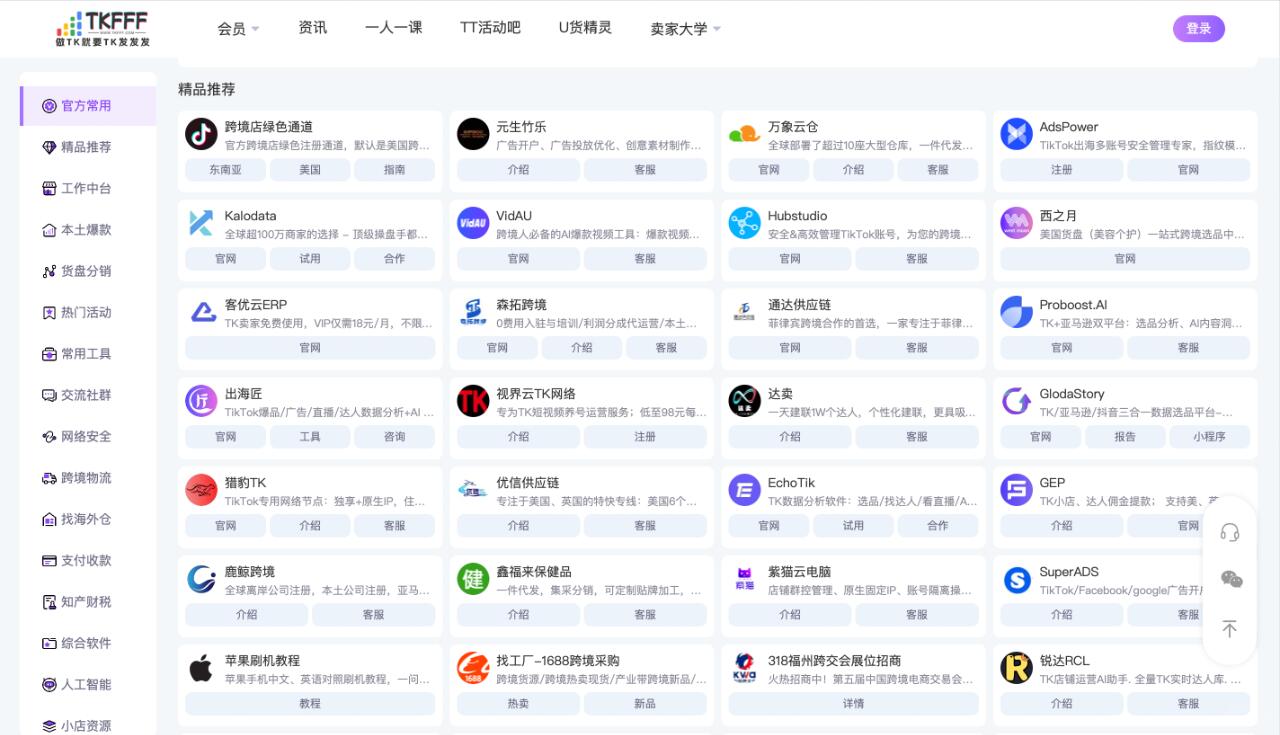Expand the 卖家大学 dropdown menu
The width and height of the screenshot is (1280, 735).
[685, 29]
